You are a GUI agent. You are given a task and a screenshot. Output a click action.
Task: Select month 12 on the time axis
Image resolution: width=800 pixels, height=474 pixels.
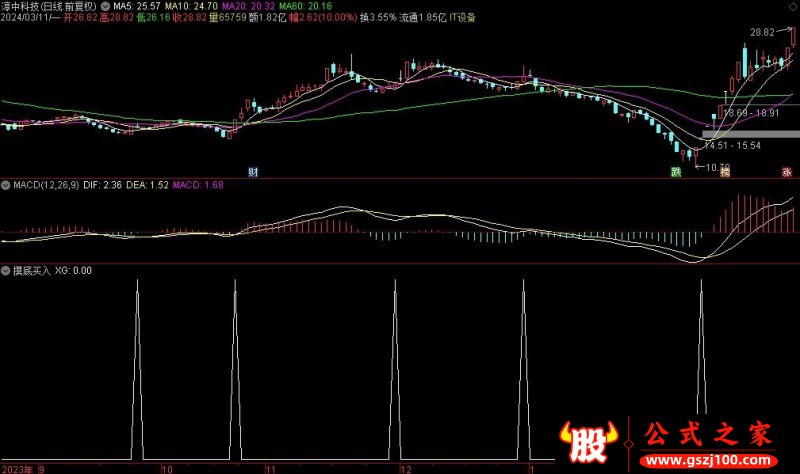[405, 468]
